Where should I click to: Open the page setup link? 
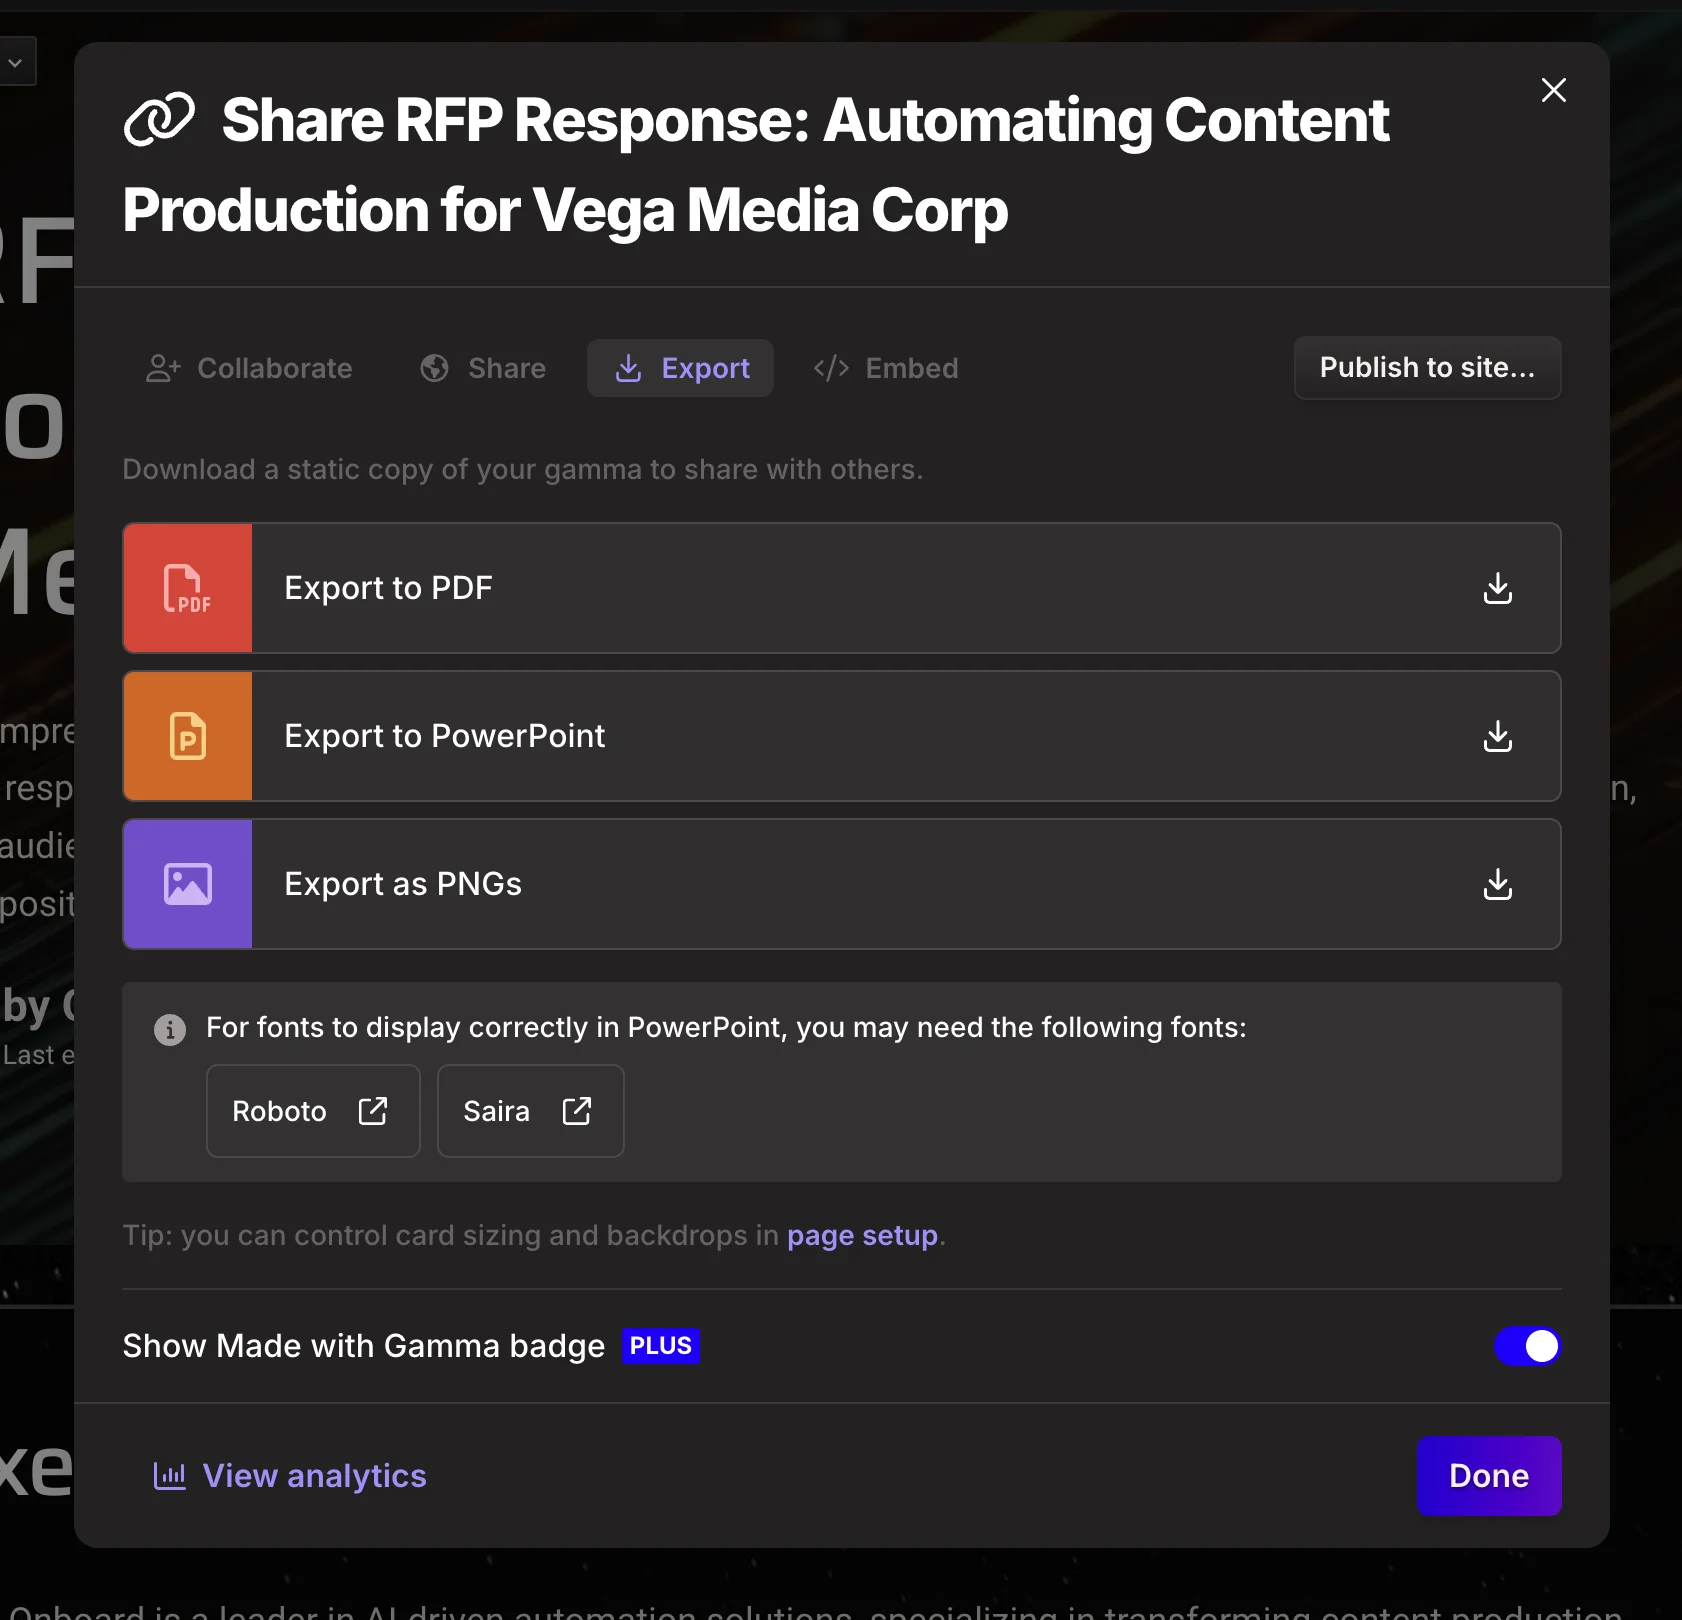pyautogui.click(x=862, y=1236)
